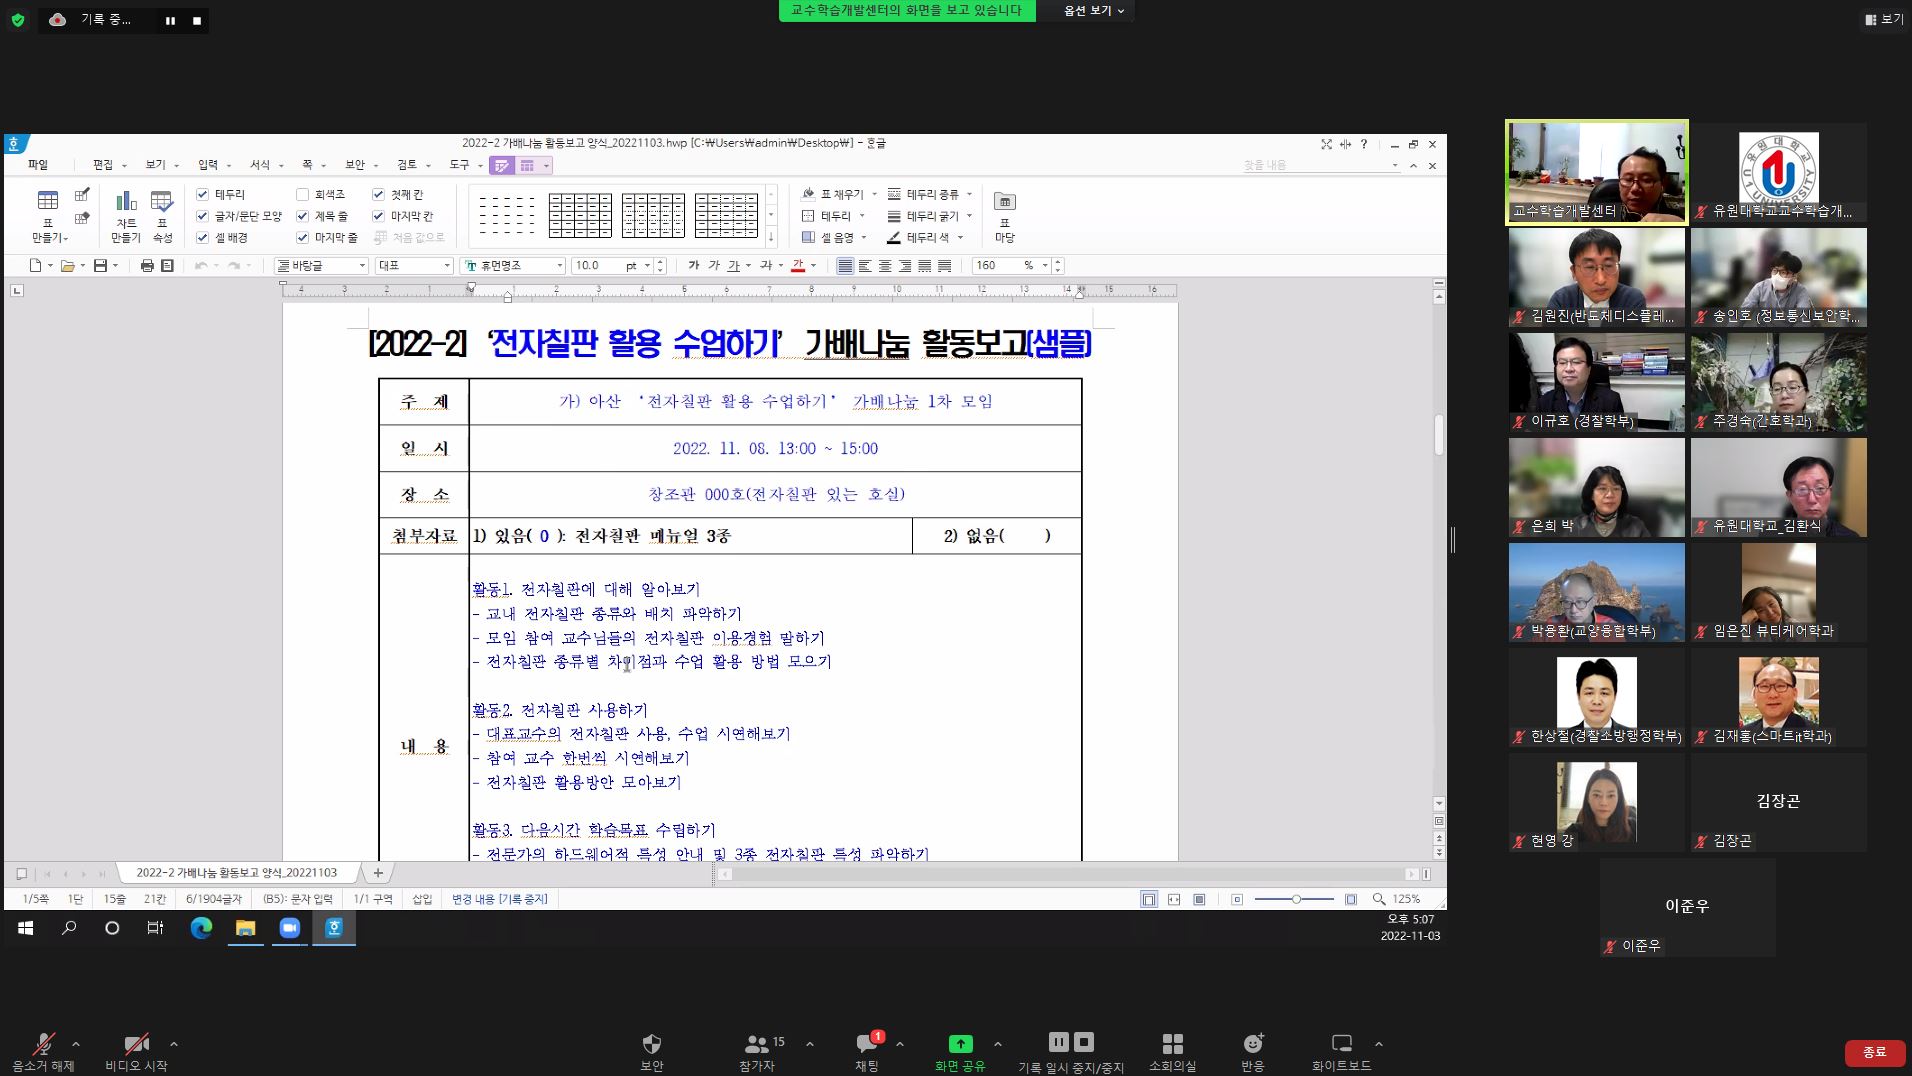The image size is (1912, 1076).
Task: Open 표 속성 table properties
Action: coord(158,213)
